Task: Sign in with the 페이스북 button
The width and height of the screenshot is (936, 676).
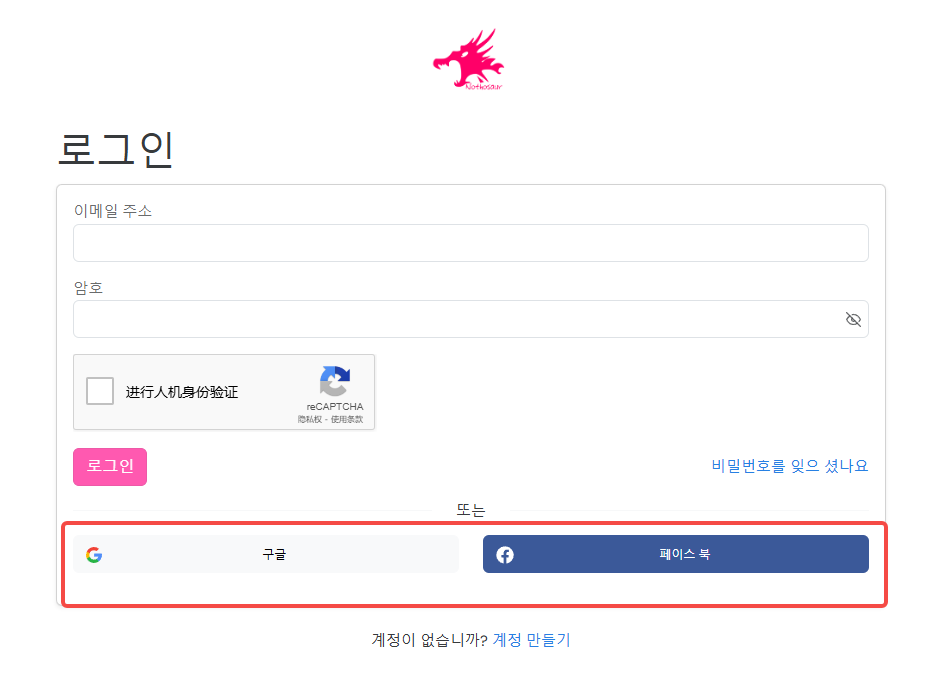Action: (684, 554)
